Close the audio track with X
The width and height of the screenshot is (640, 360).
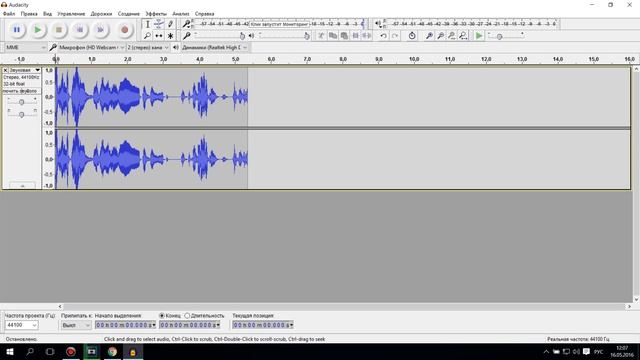tap(5, 70)
